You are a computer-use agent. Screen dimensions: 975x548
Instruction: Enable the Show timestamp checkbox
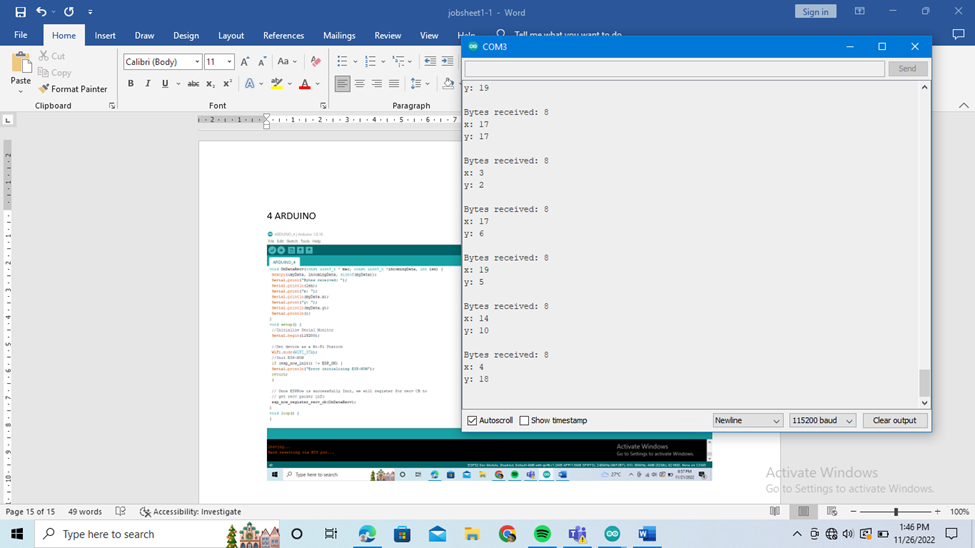pyautogui.click(x=524, y=420)
